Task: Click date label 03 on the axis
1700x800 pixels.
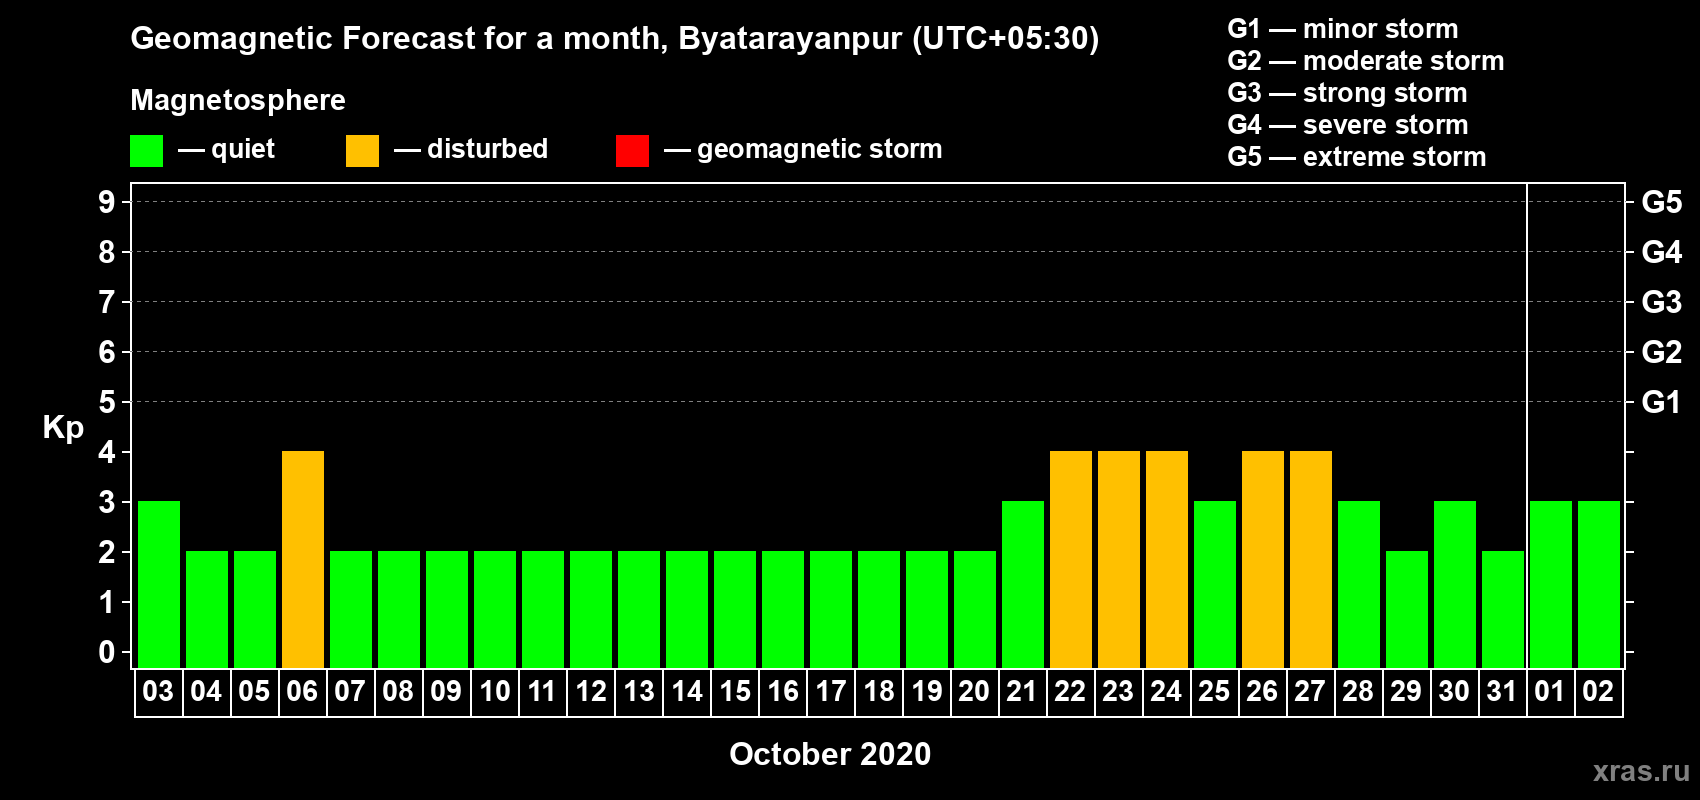Action: [x=158, y=691]
